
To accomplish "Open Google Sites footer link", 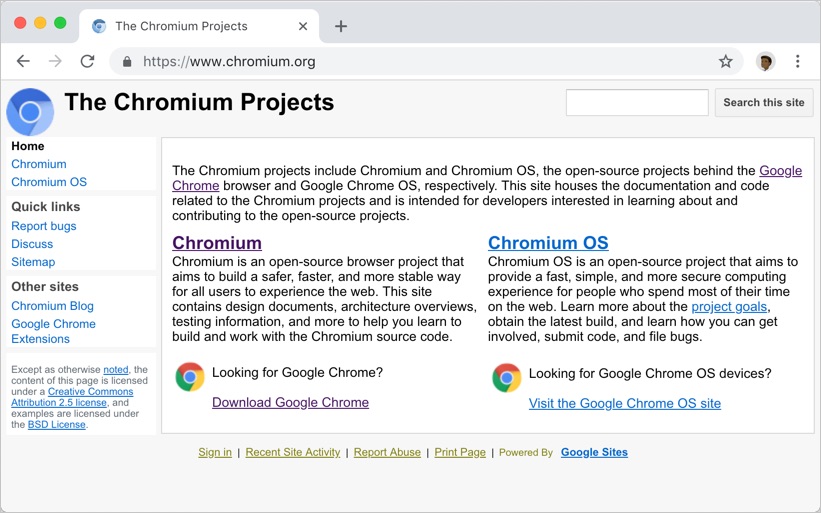I will pos(594,452).
